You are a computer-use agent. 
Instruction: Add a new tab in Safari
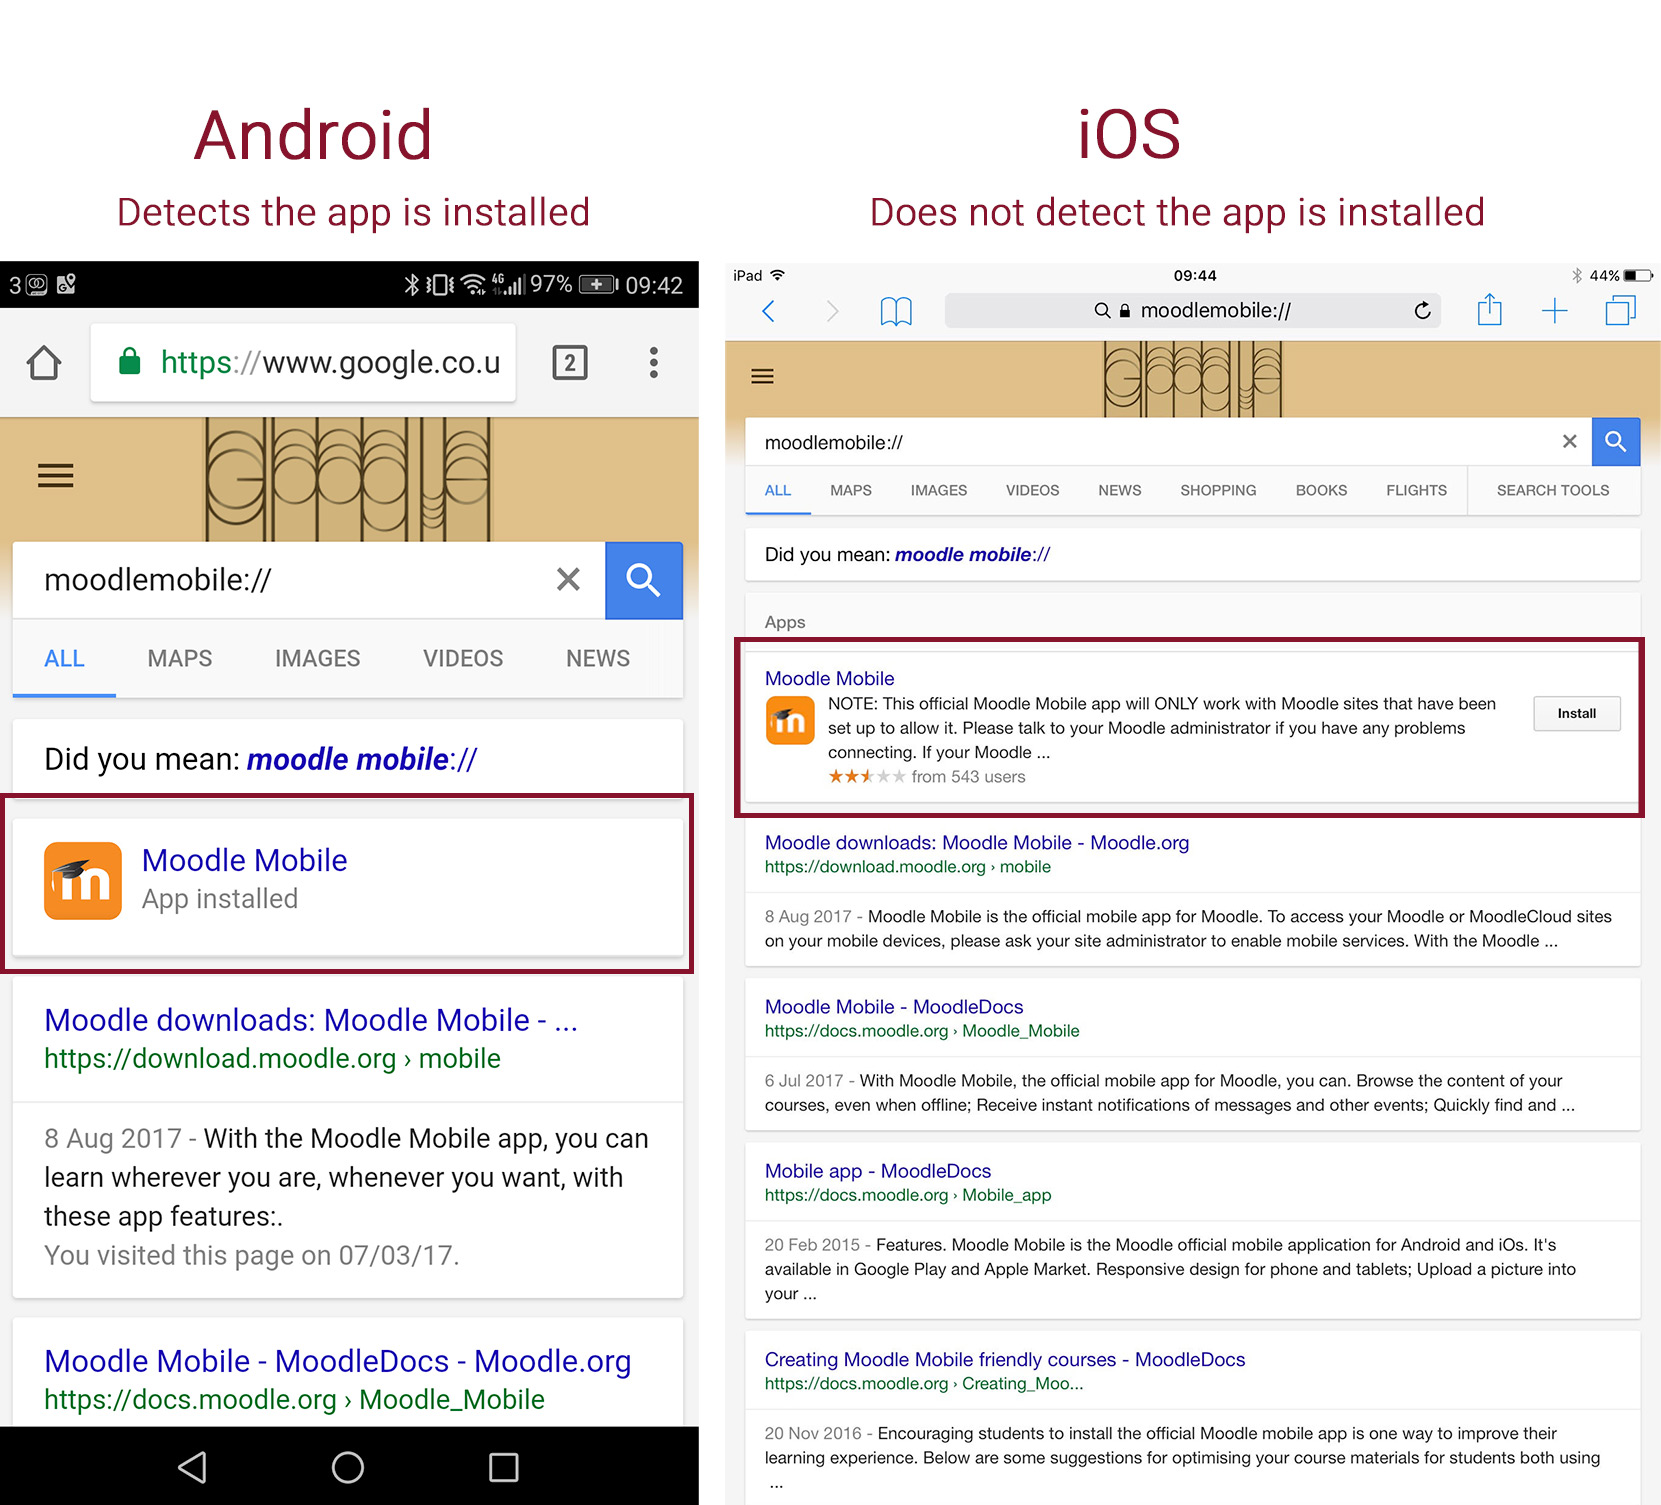[1555, 311]
